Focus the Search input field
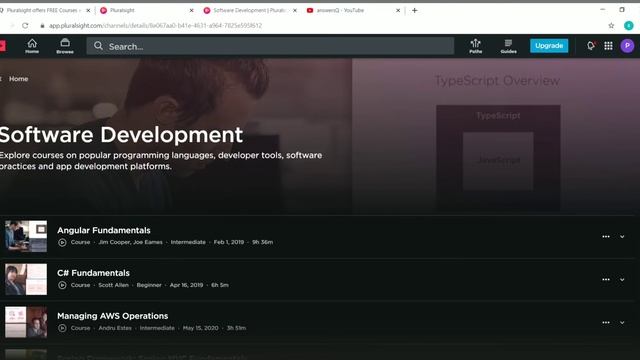This screenshot has width=640, height=360. click(270, 46)
